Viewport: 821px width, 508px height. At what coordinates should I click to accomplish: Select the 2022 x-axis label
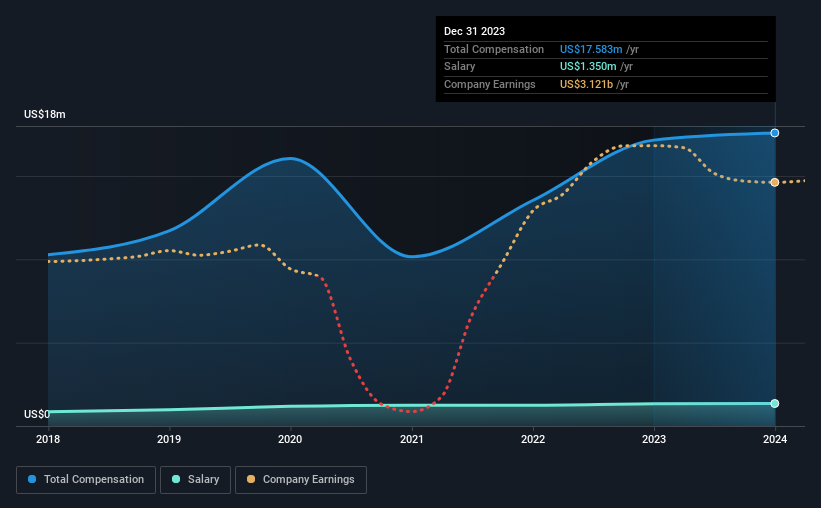click(533, 439)
